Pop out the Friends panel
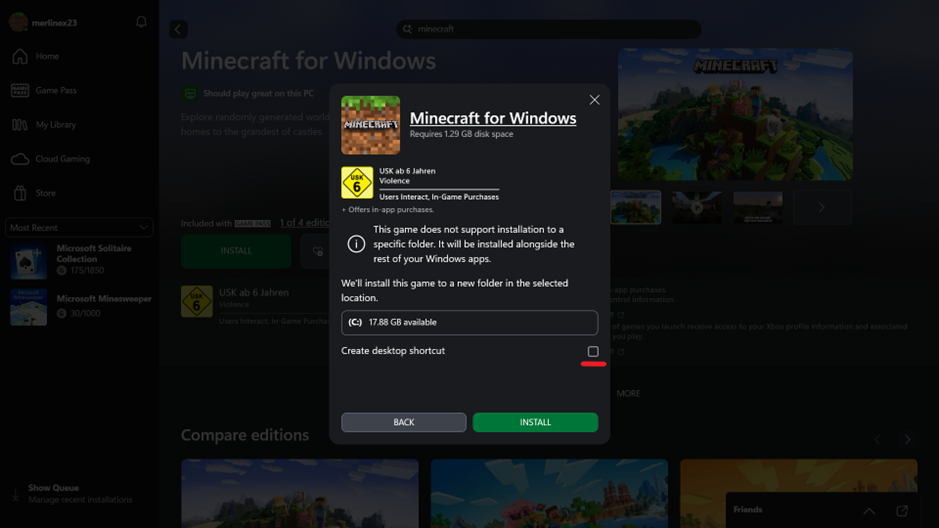Screen dimensions: 939x528 tap(902, 511)
